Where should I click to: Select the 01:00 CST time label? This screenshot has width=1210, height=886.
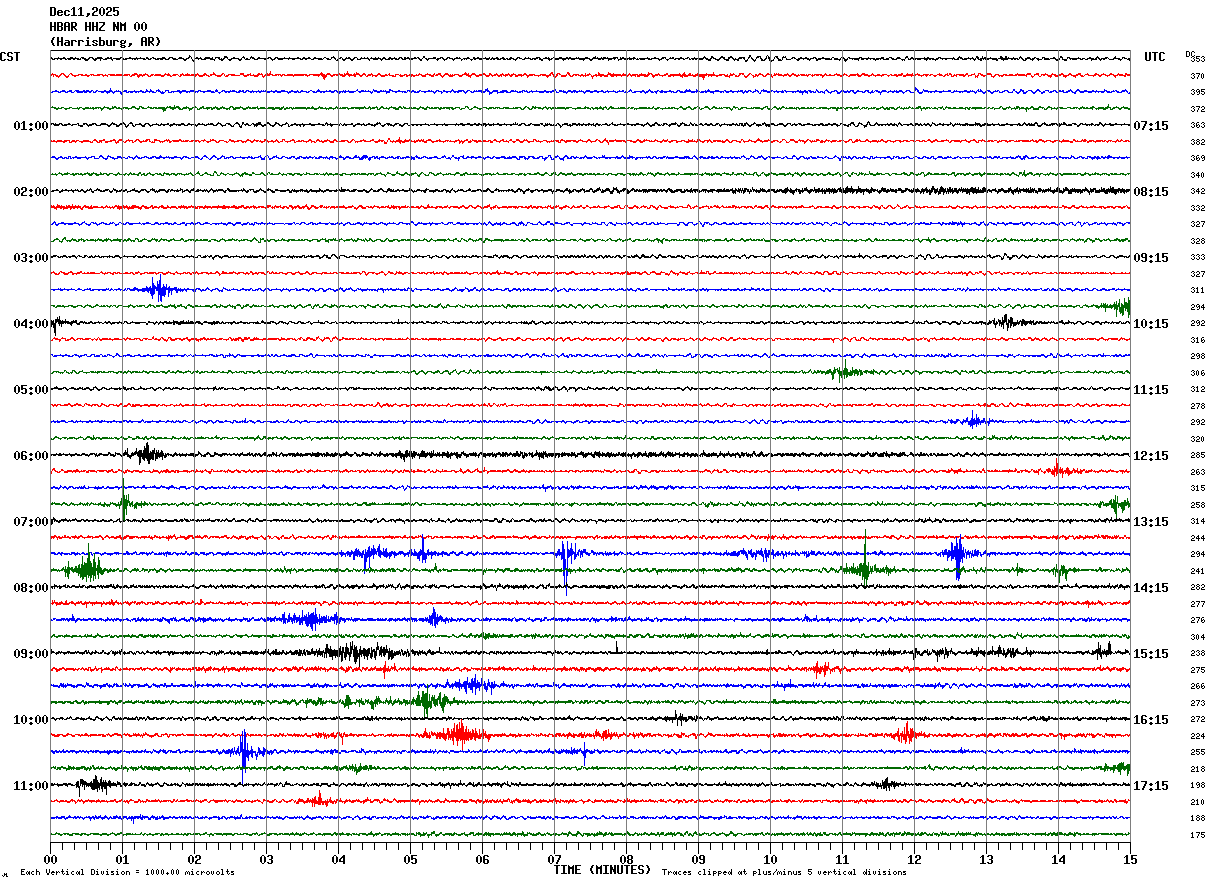point(31,126)
